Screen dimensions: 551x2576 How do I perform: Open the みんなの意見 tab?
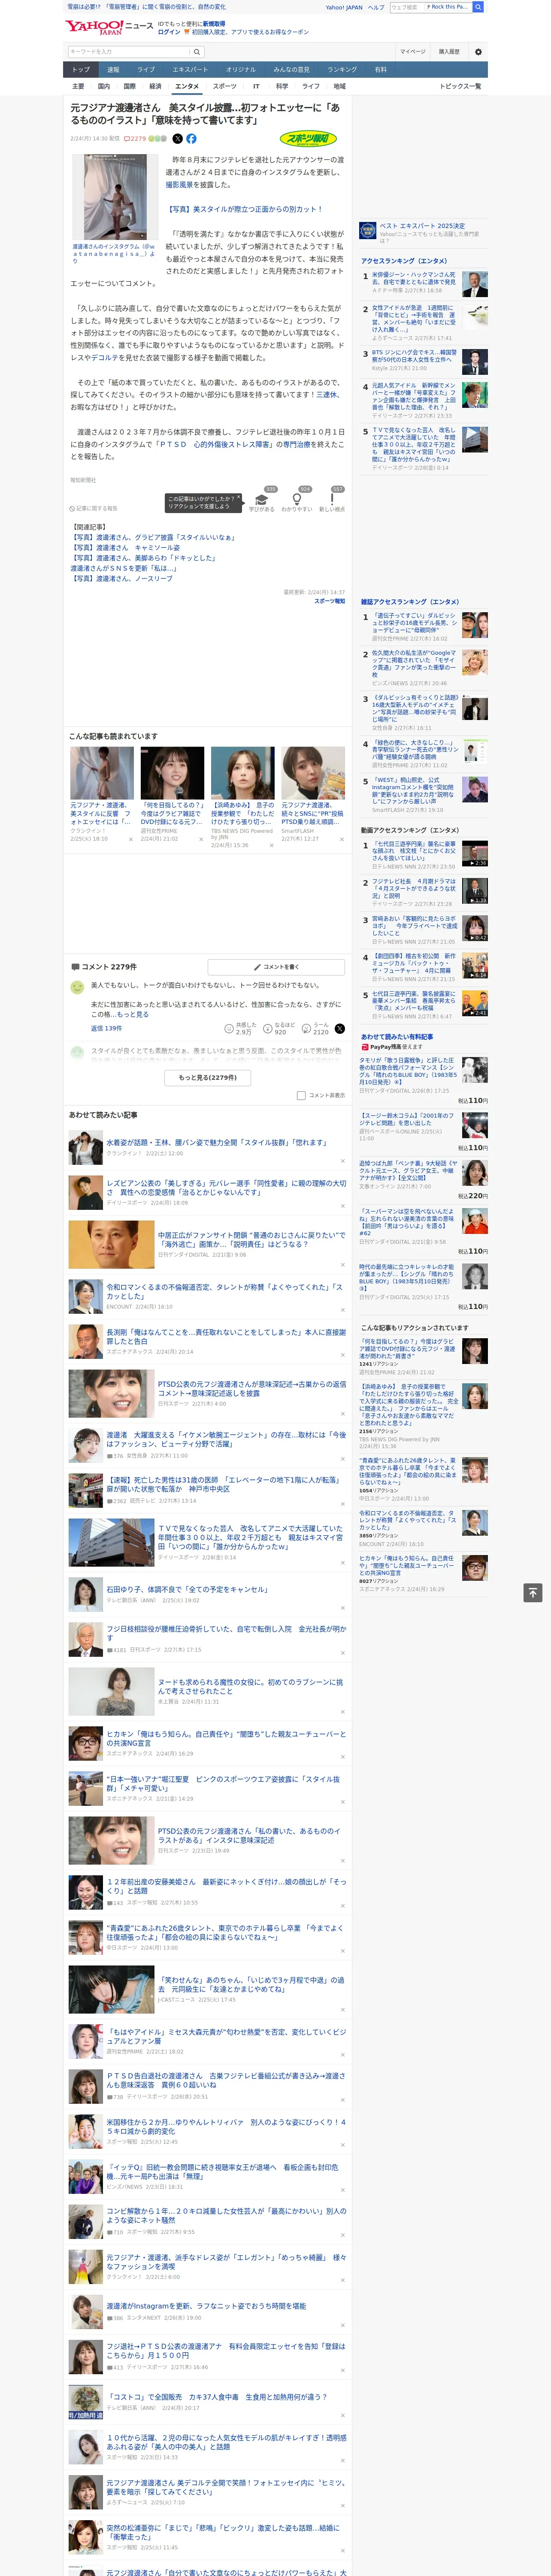(292, 70)
